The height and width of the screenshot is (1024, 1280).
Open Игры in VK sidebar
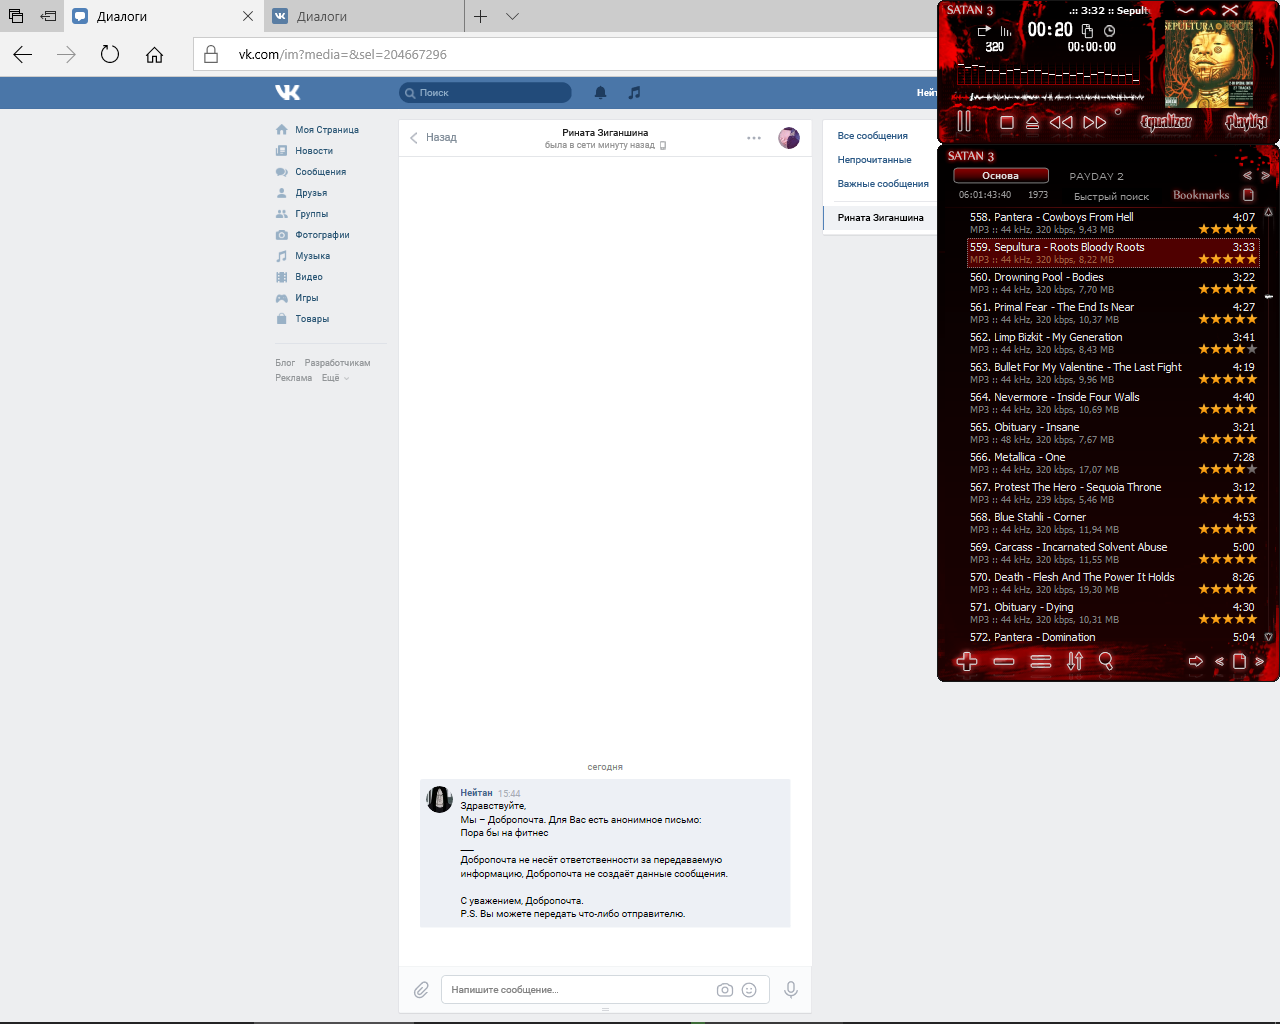296,298
